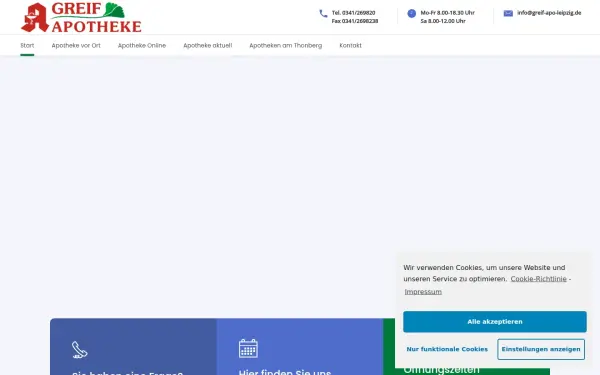The height and width of the screenshot is (375, 600).
Task: Click Mo-Fr 8.00-18.30 Uhr text
Action: point(447,13)
